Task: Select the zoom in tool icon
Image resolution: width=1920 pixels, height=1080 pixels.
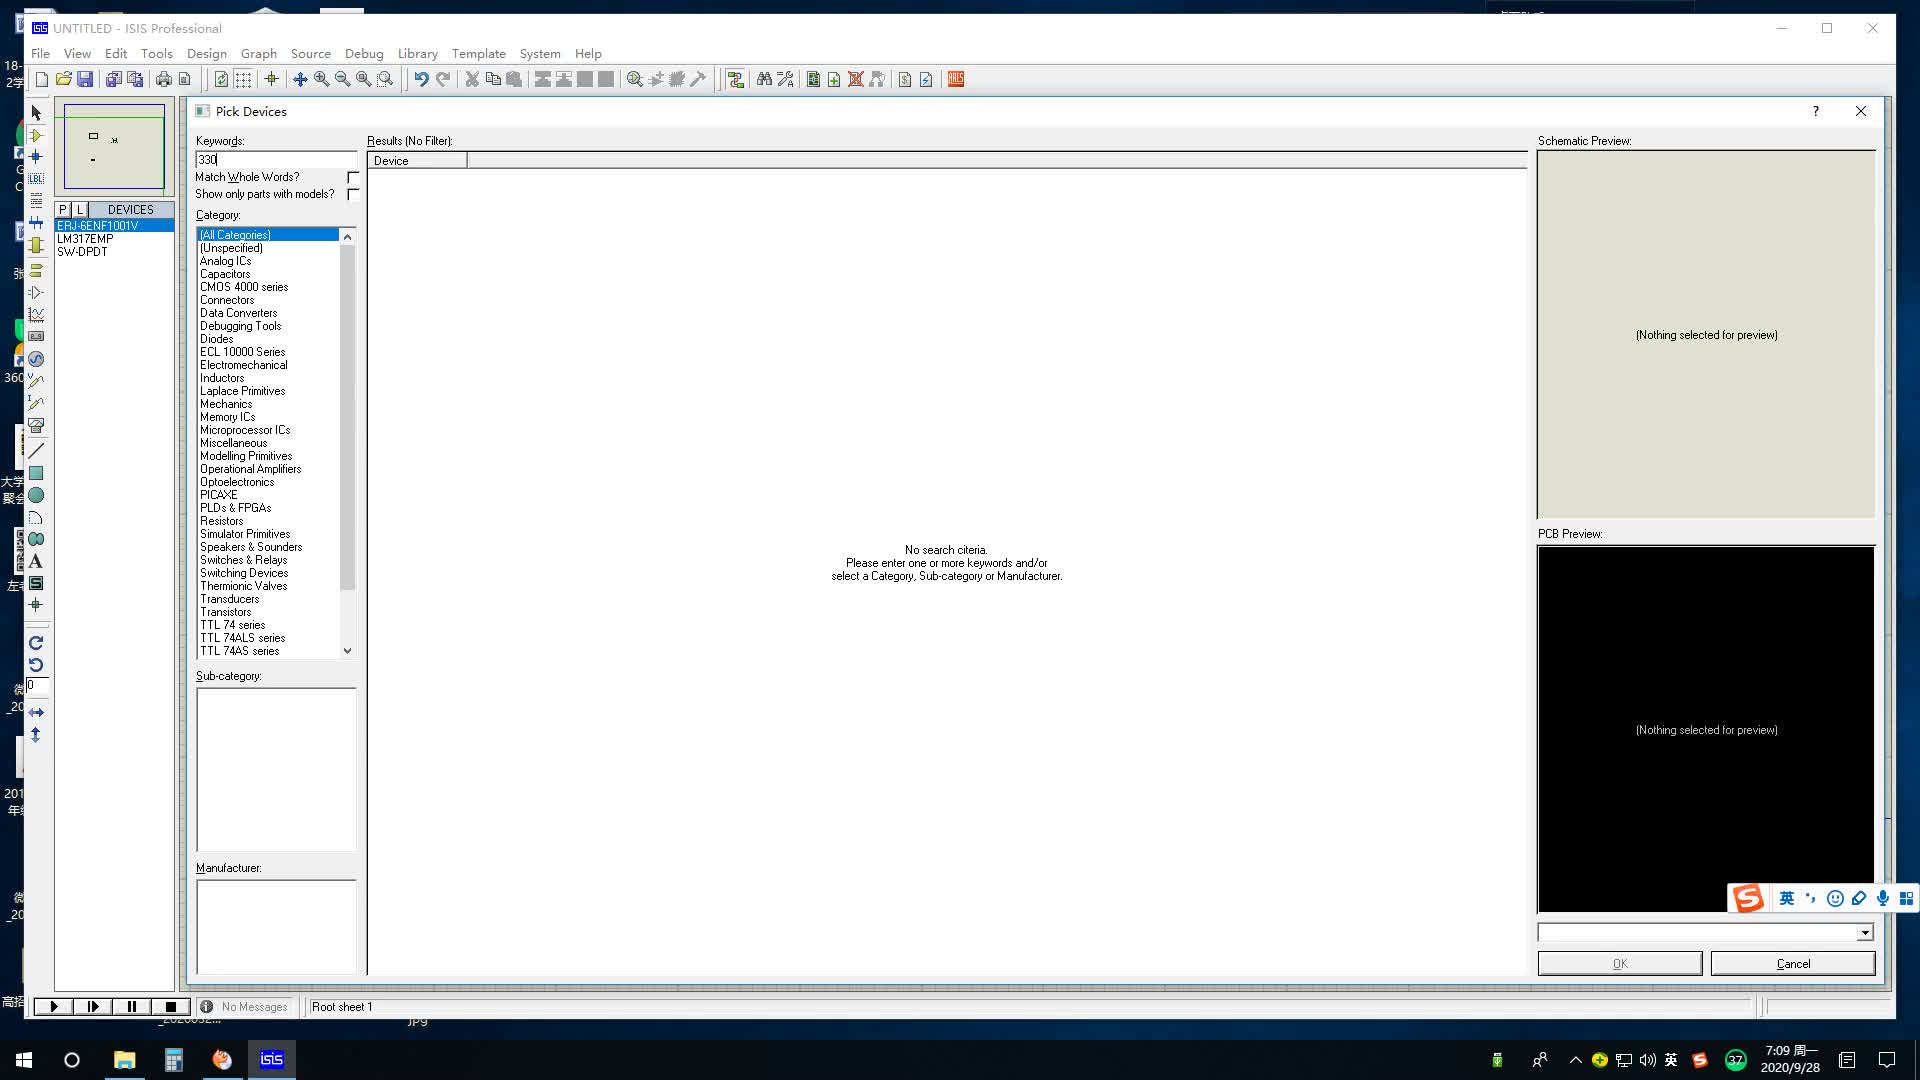Action: 320,79
